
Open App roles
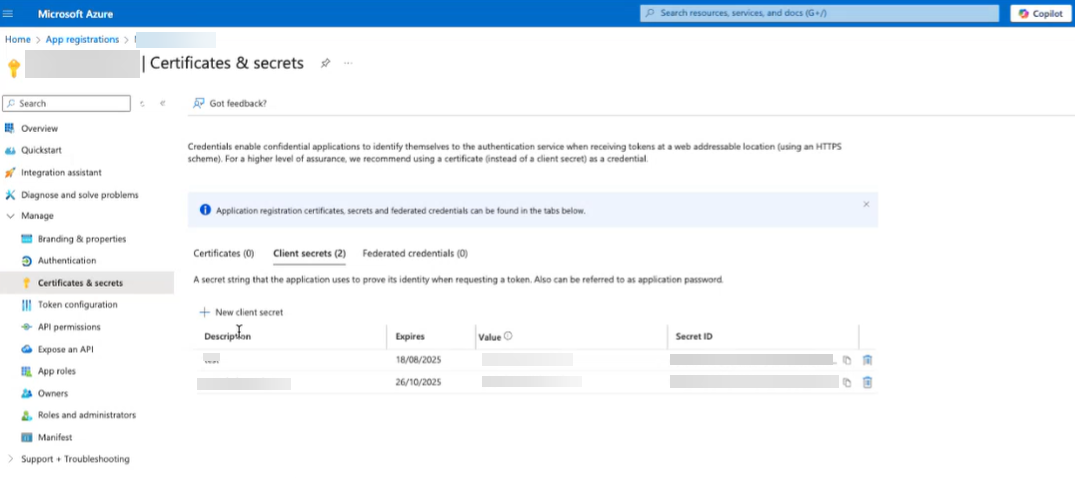[57, 371]
